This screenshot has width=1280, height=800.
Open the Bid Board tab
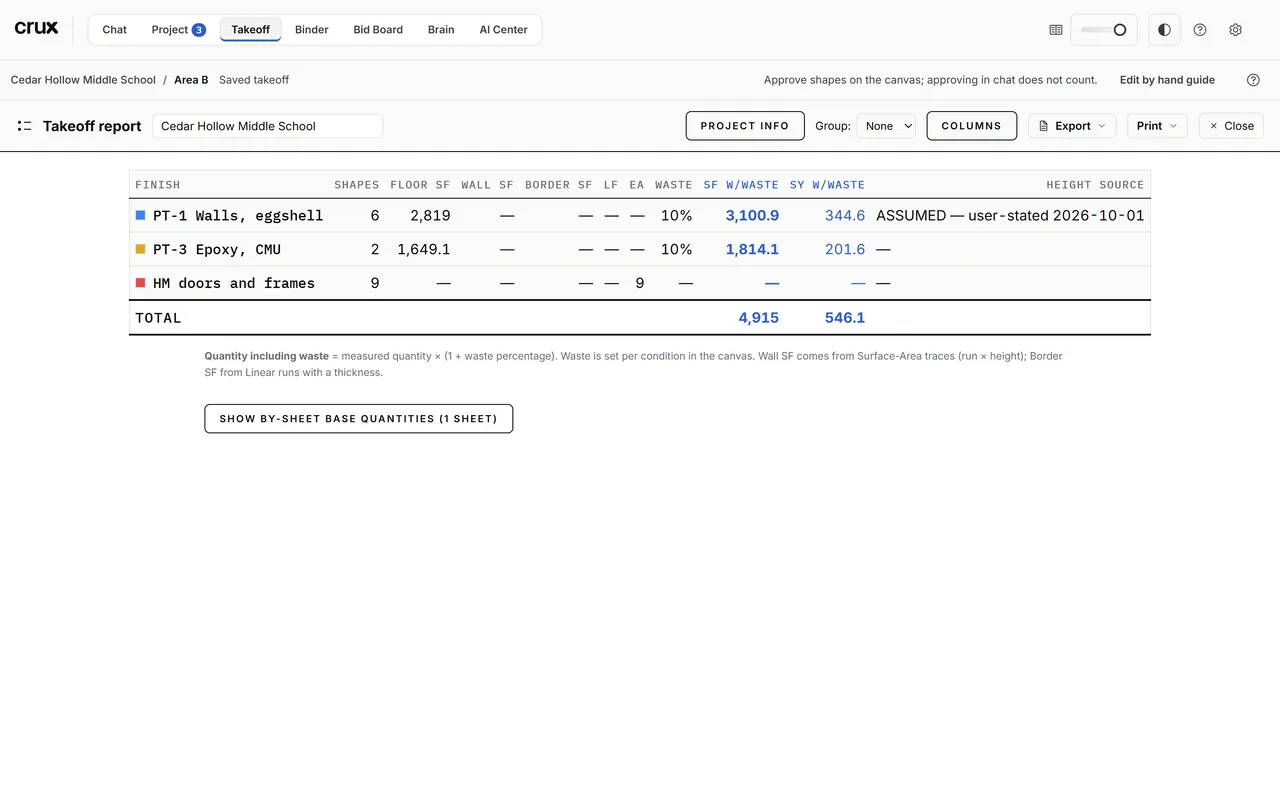coord(378,30)
